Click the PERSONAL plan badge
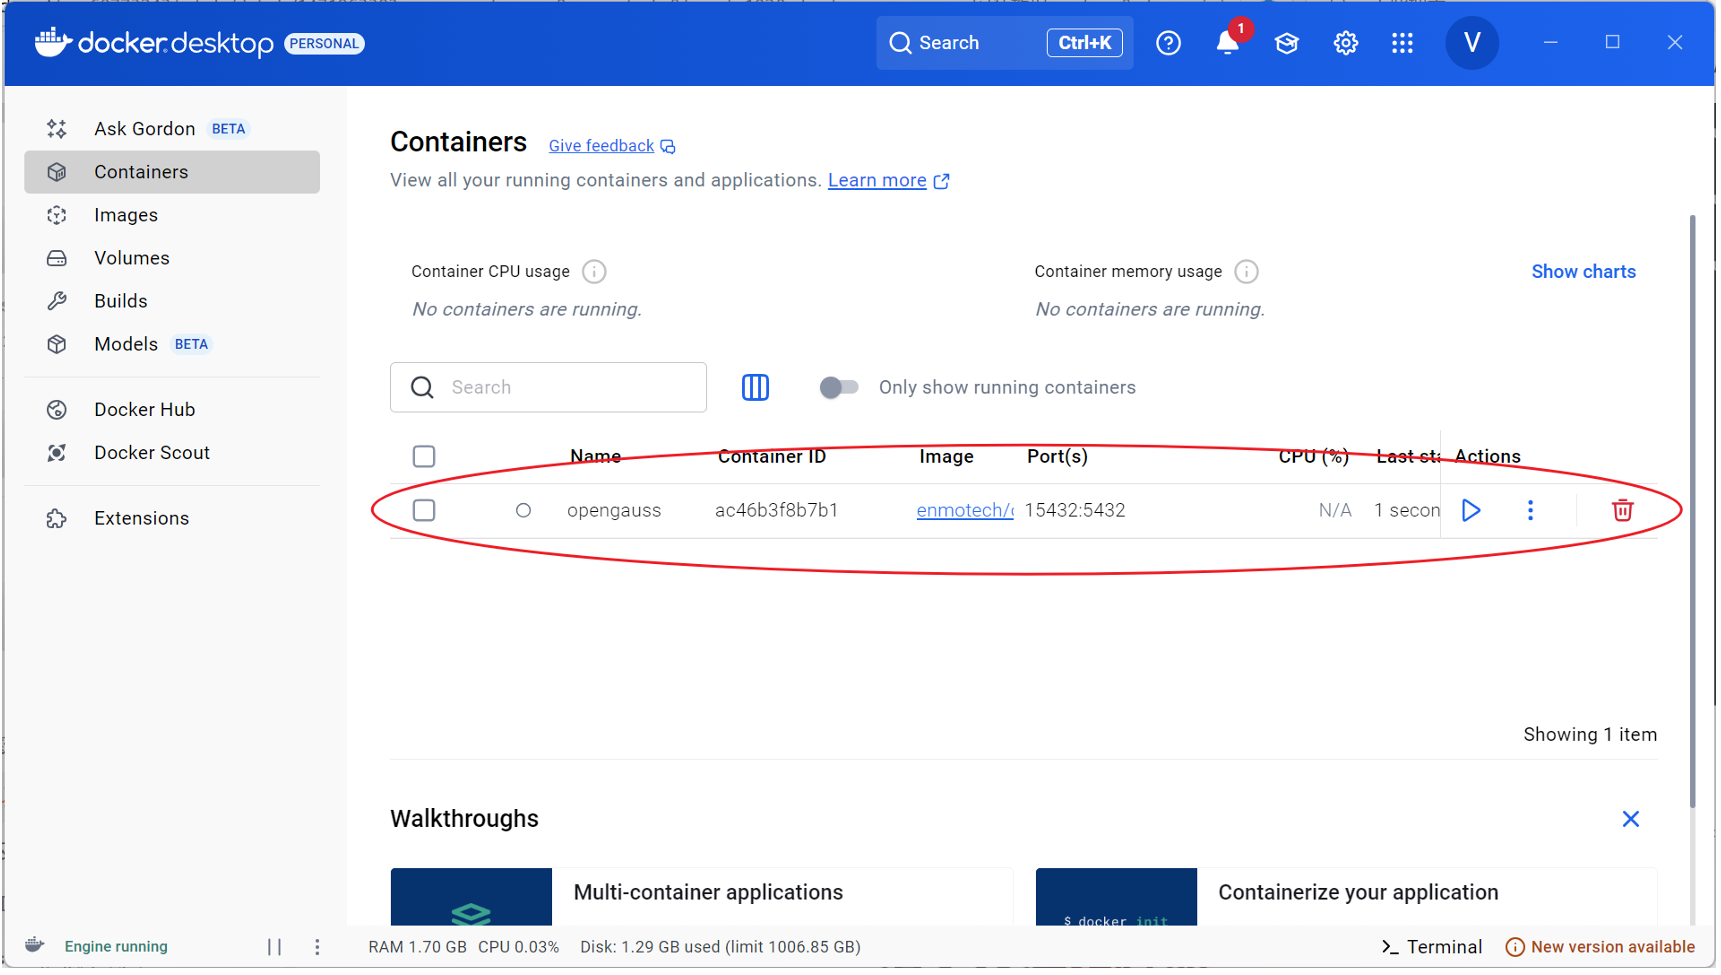 click(324, 43)
